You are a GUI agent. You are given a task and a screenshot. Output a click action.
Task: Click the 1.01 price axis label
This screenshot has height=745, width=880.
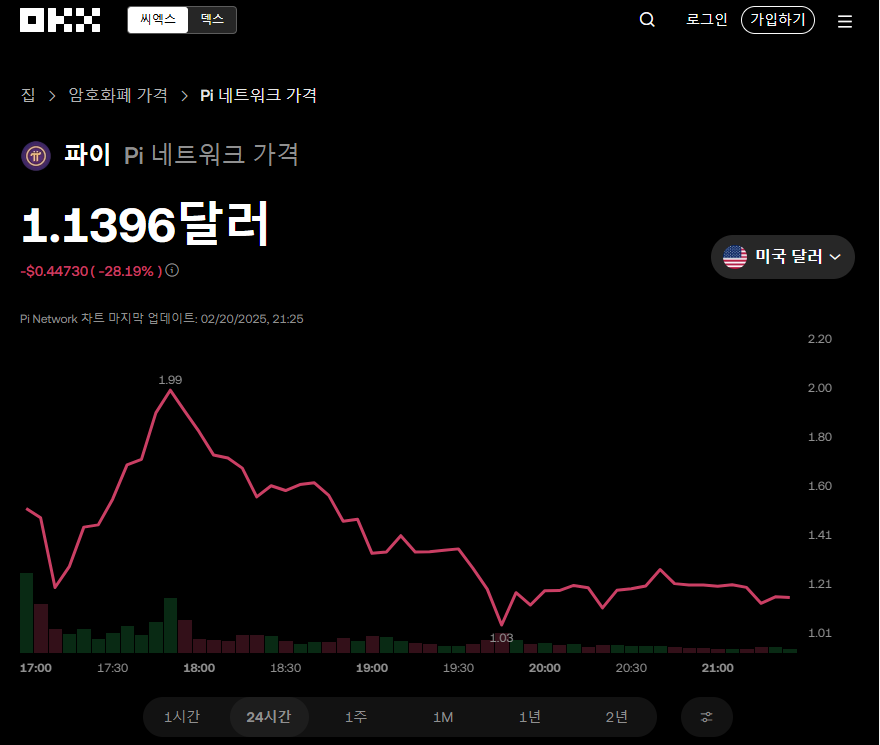819,633
